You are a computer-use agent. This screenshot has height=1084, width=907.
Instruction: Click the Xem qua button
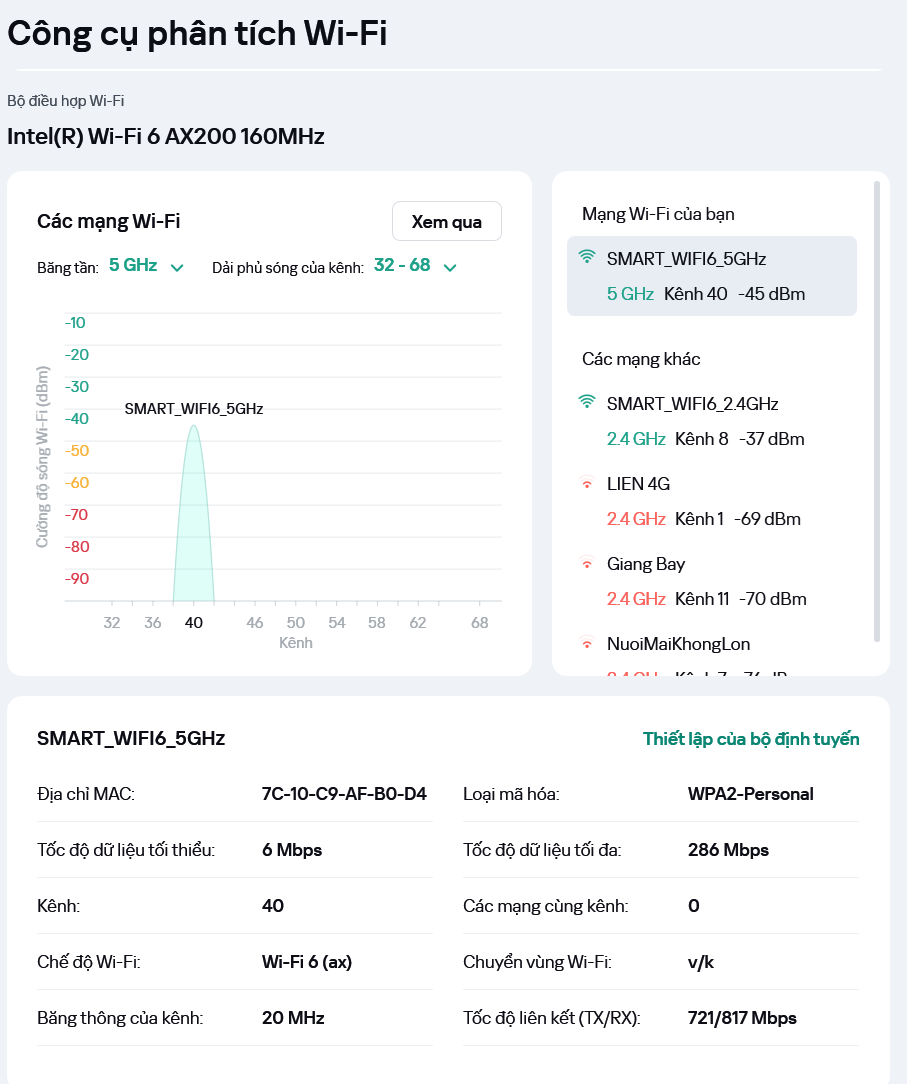tap(447, 221)
